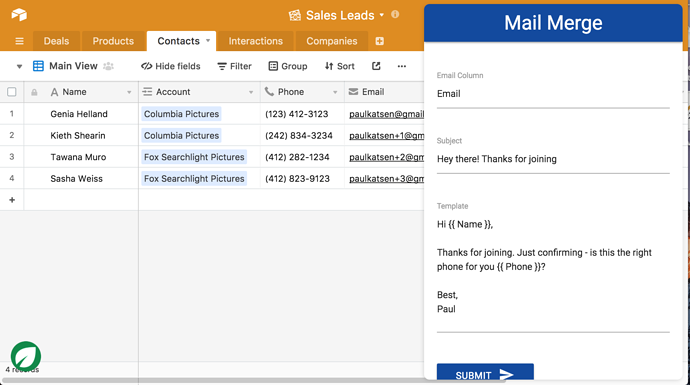Click the Subject input field
The image size is (690, 385).
pyautogui.click(x=553, y=159)
